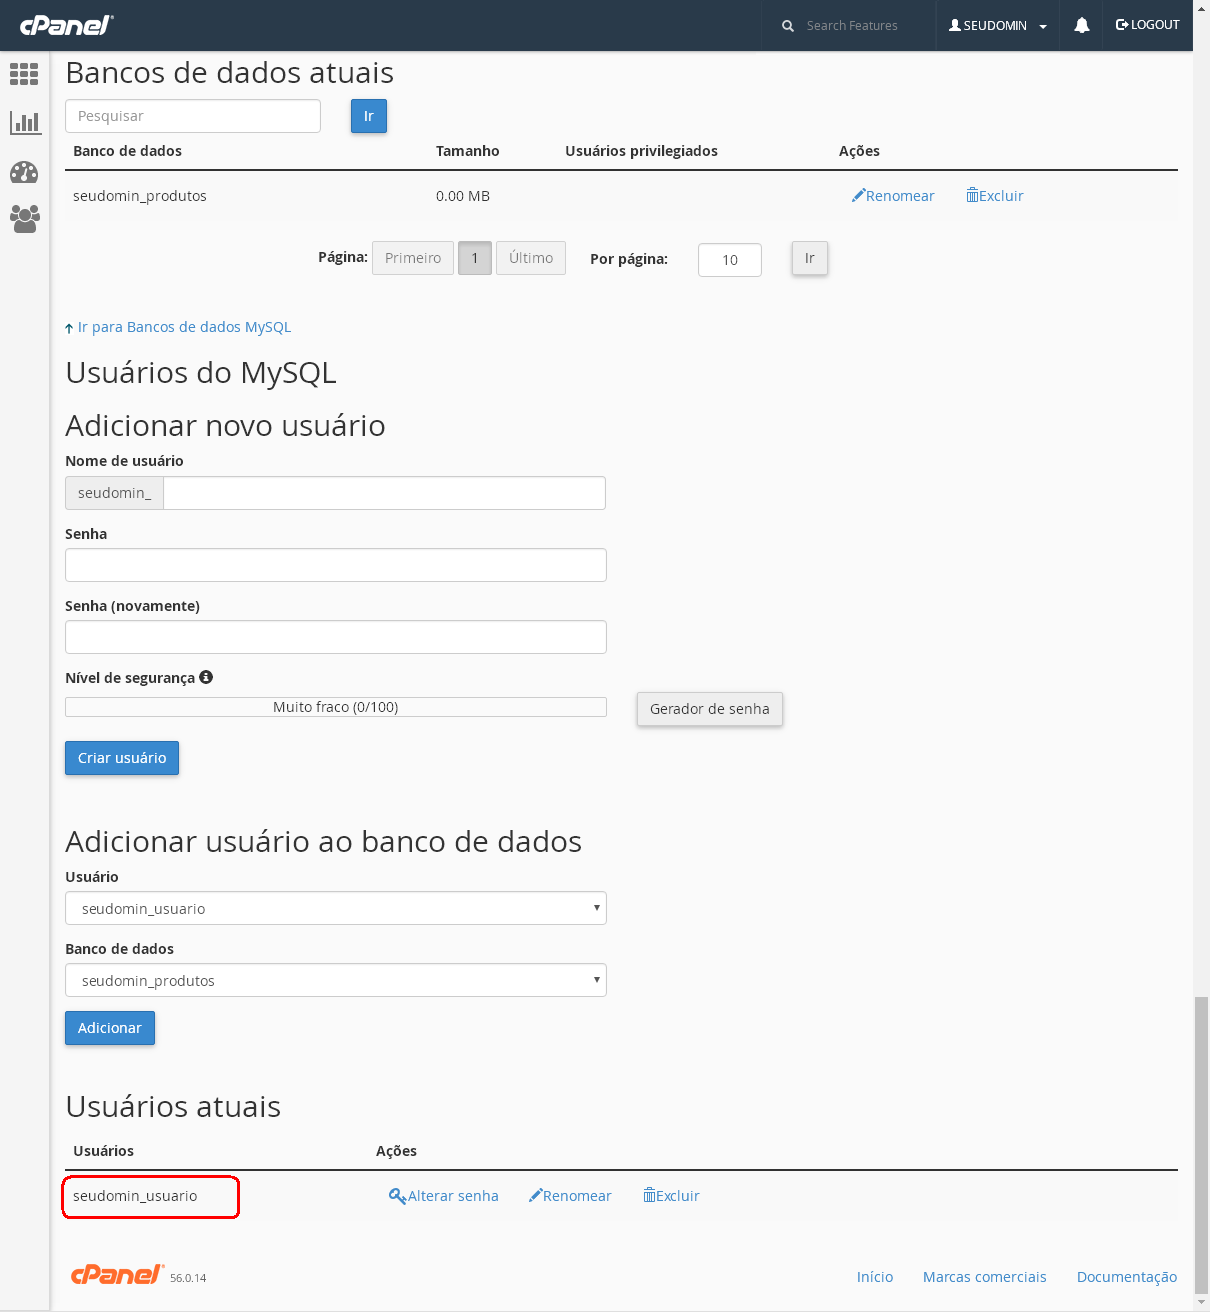The image size is (1210, 1312).
Task: Click the seudomin_usuario user name
Action: (135, 1196)
